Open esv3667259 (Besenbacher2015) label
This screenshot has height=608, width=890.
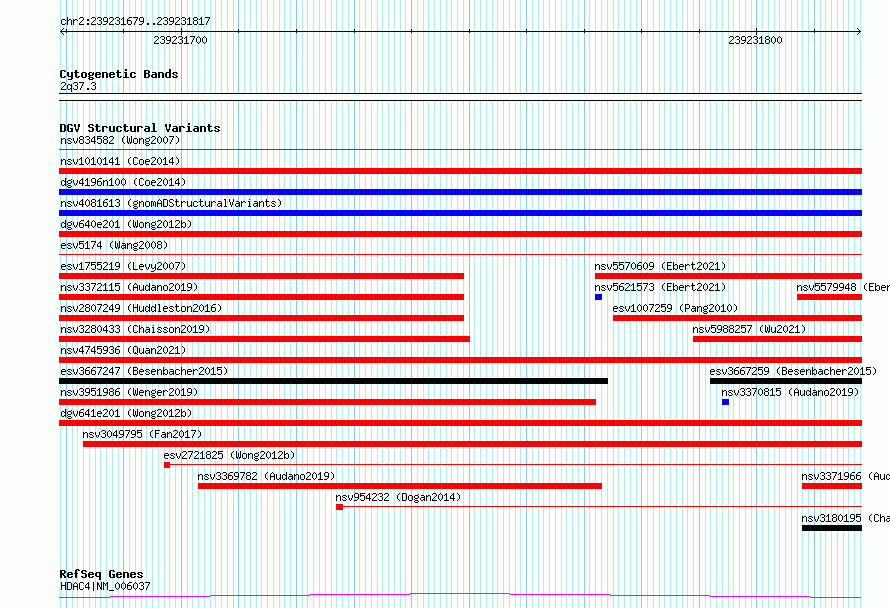(793, 371)
